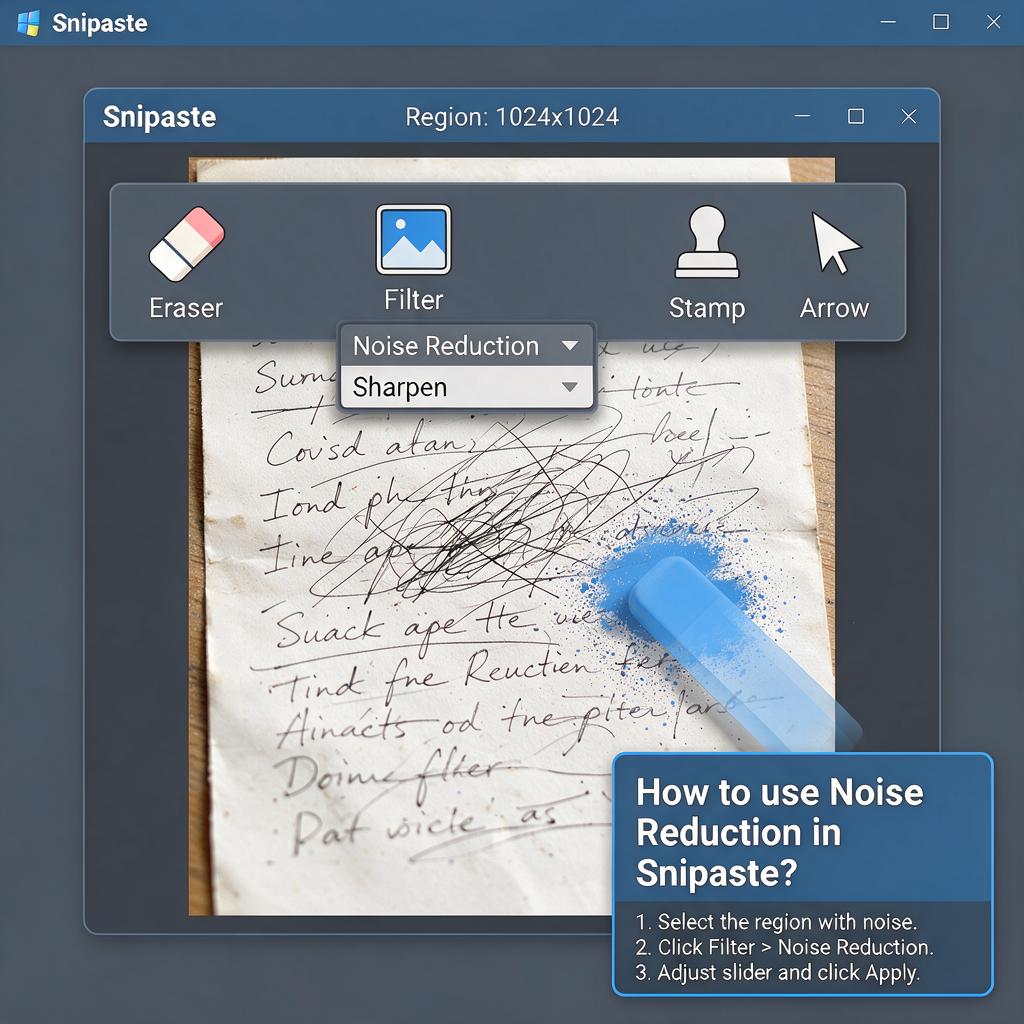
Task: Click the Windows logo in the outer title bar
Action: click(28, 23)
